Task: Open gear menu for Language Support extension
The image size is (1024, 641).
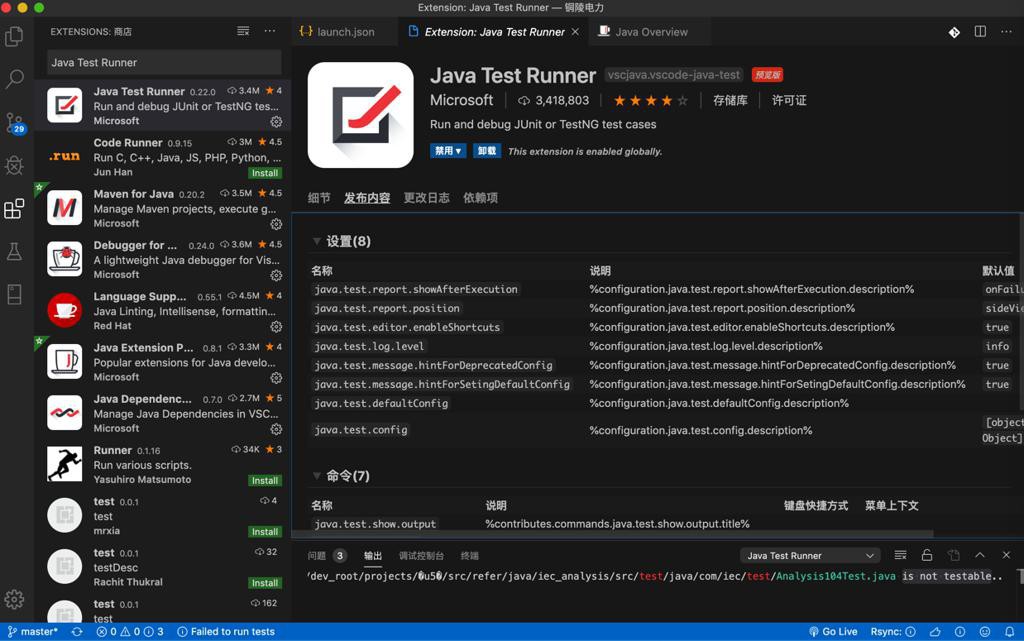Action: [276, 326]
